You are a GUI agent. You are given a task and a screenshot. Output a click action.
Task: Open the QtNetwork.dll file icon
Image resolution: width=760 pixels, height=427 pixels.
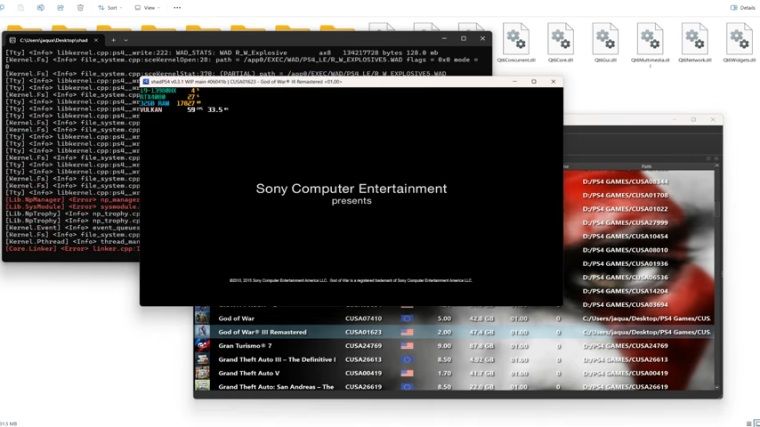click(695, 41)
